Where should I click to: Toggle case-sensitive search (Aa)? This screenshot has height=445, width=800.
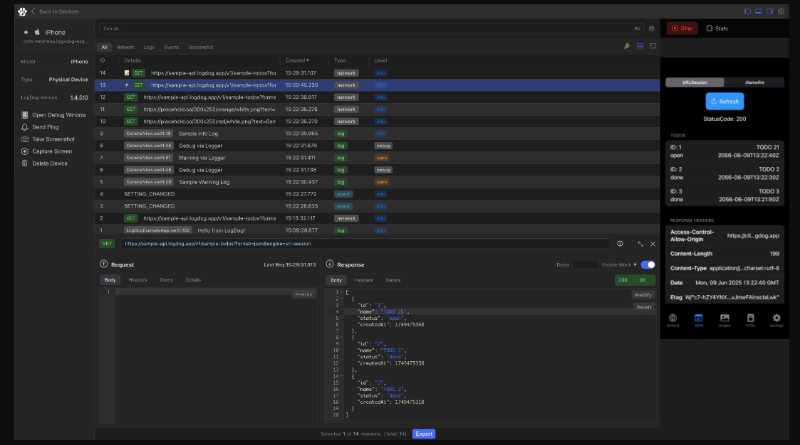pos(638,29)
